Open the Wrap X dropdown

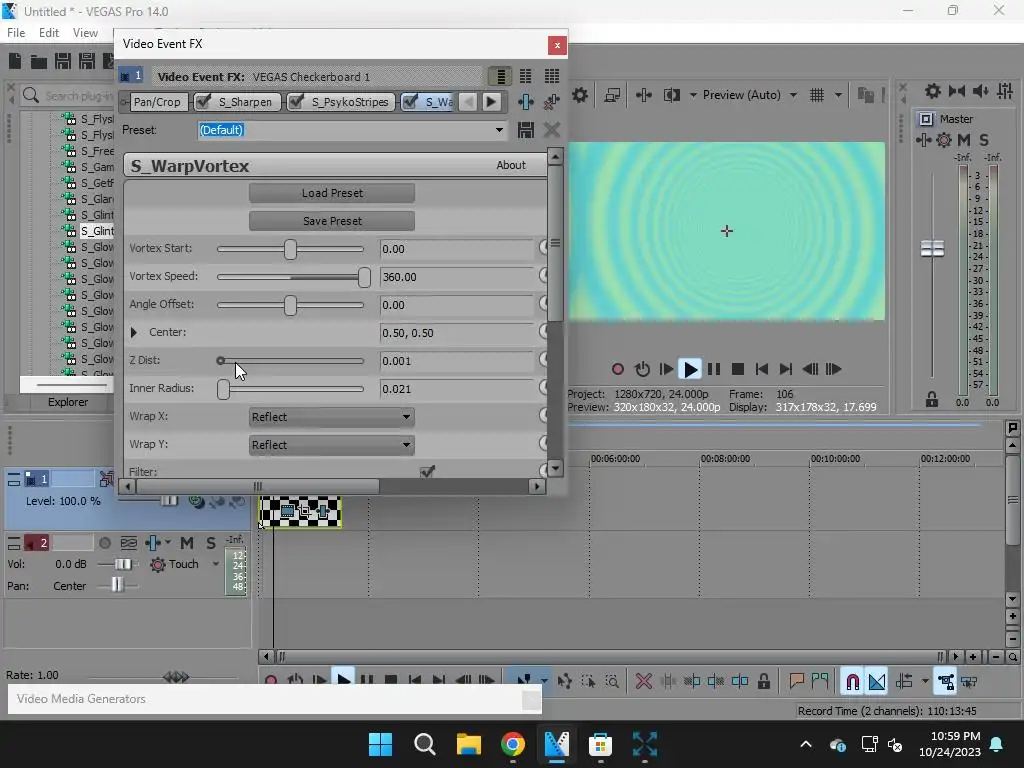click(332, 417)
